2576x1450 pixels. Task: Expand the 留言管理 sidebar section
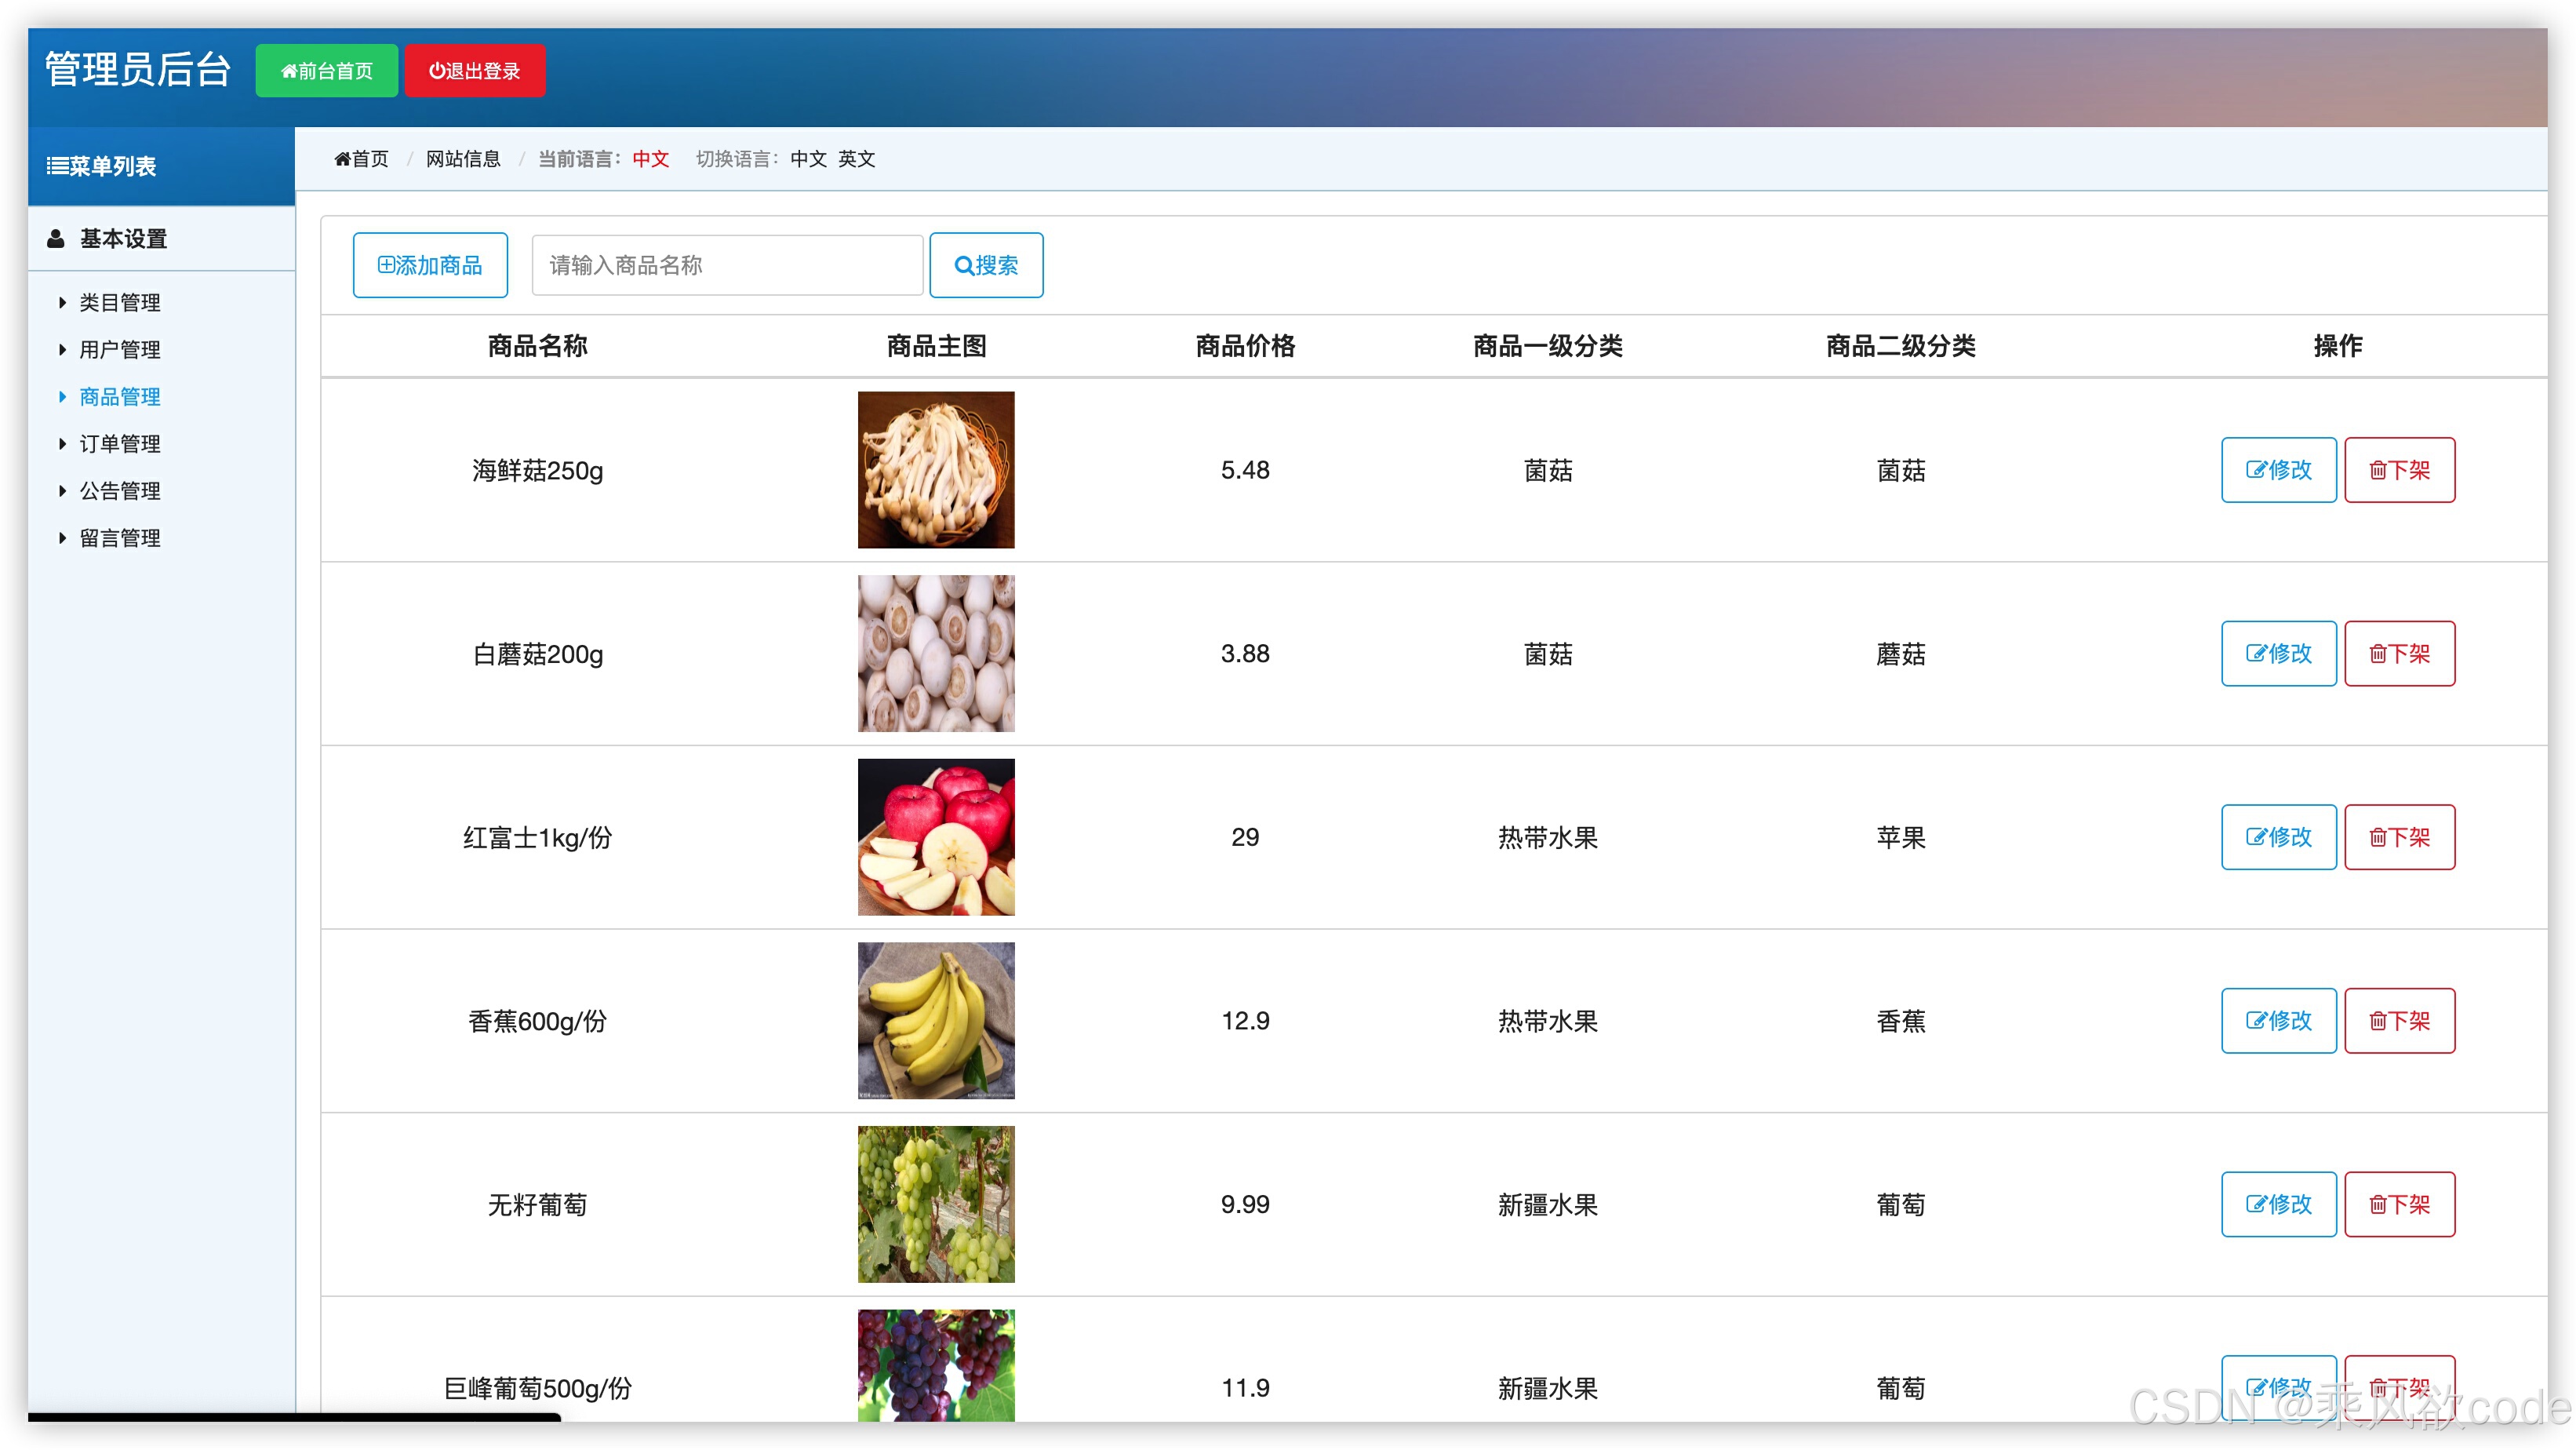119,537
